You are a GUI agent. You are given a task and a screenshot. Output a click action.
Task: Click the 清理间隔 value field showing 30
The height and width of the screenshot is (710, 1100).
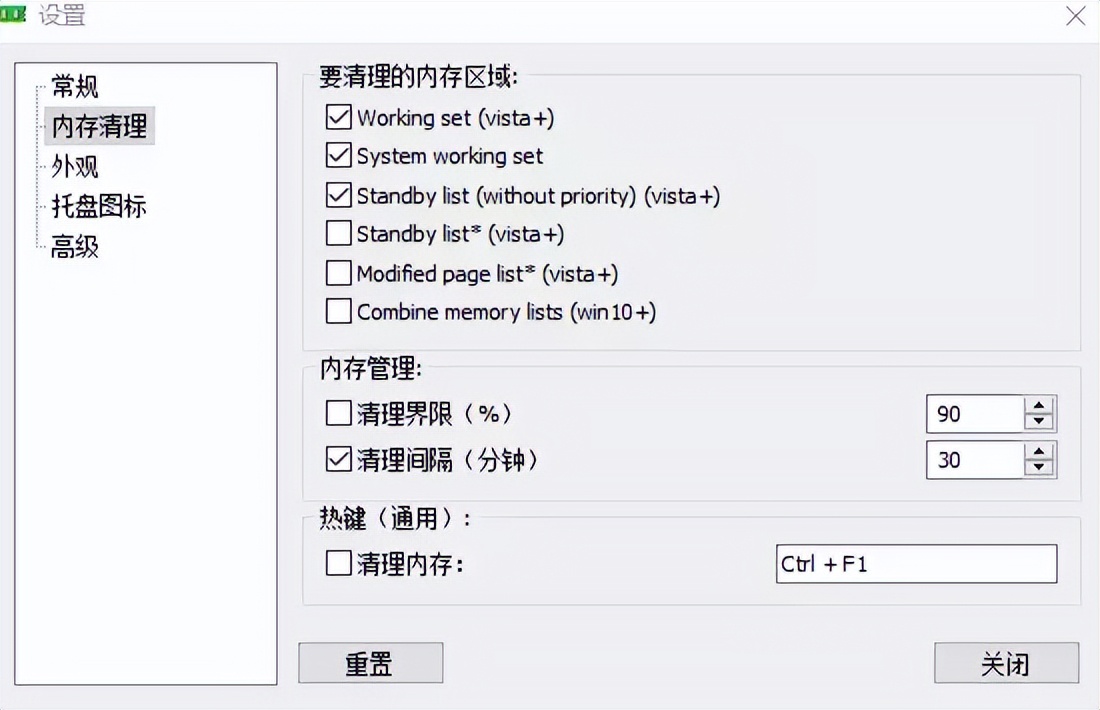(975, 460)
